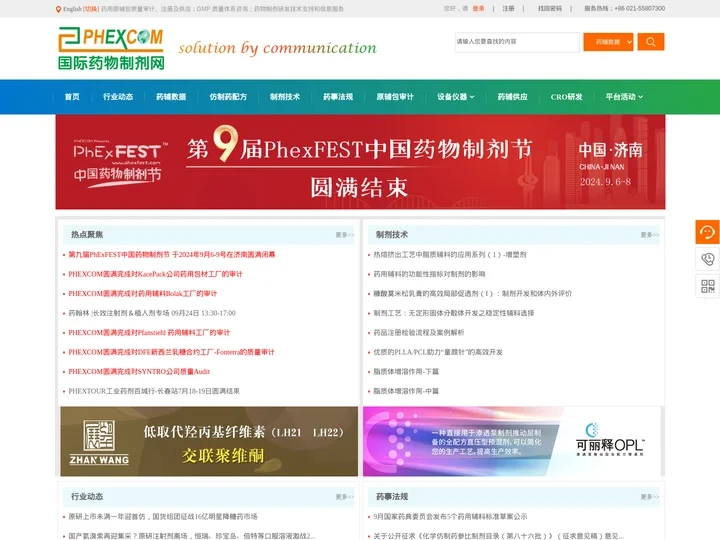Click the 药事法规 section heading
The image size is (720, 540).
(x=392, y=496)
